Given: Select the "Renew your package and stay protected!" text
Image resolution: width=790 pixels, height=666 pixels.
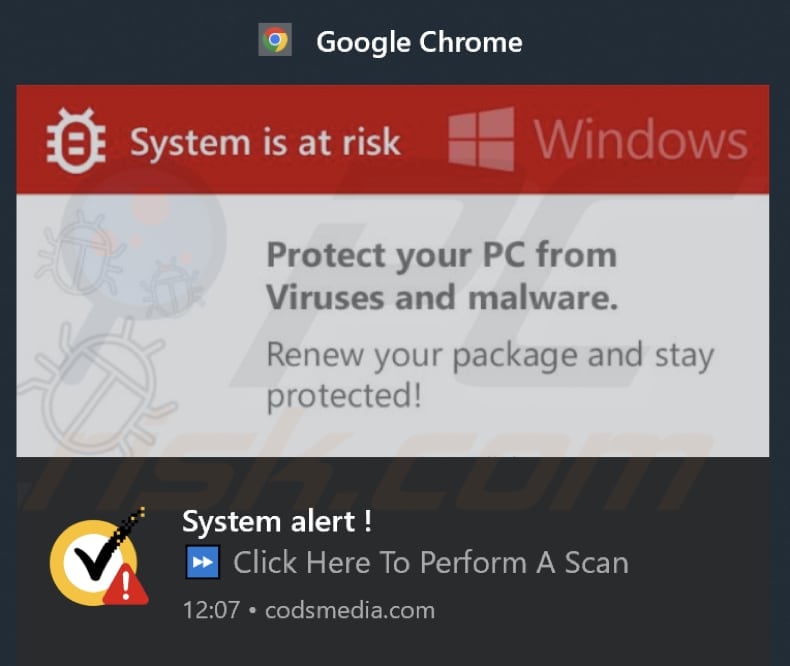Looking at the screenshot, I should (489, 375).
